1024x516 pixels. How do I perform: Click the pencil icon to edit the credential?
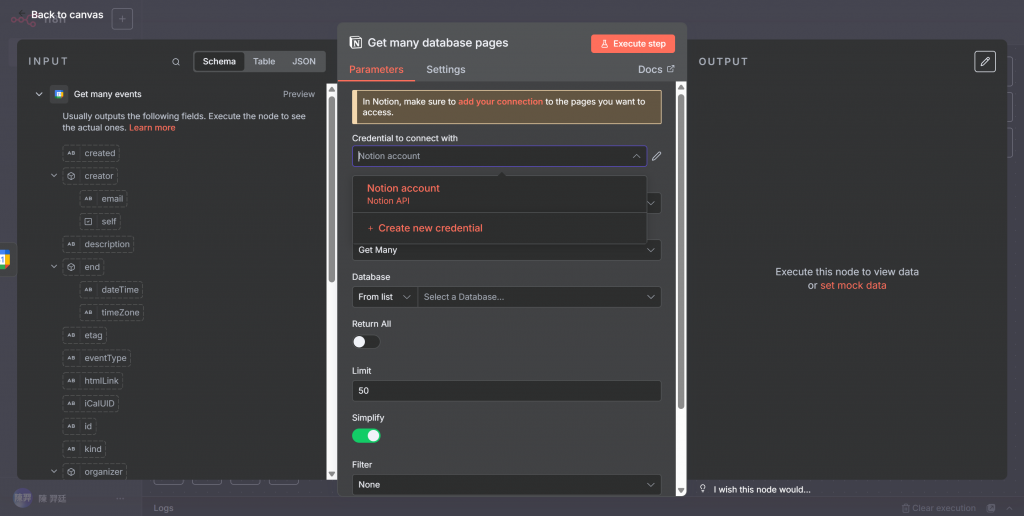point(656,156)
